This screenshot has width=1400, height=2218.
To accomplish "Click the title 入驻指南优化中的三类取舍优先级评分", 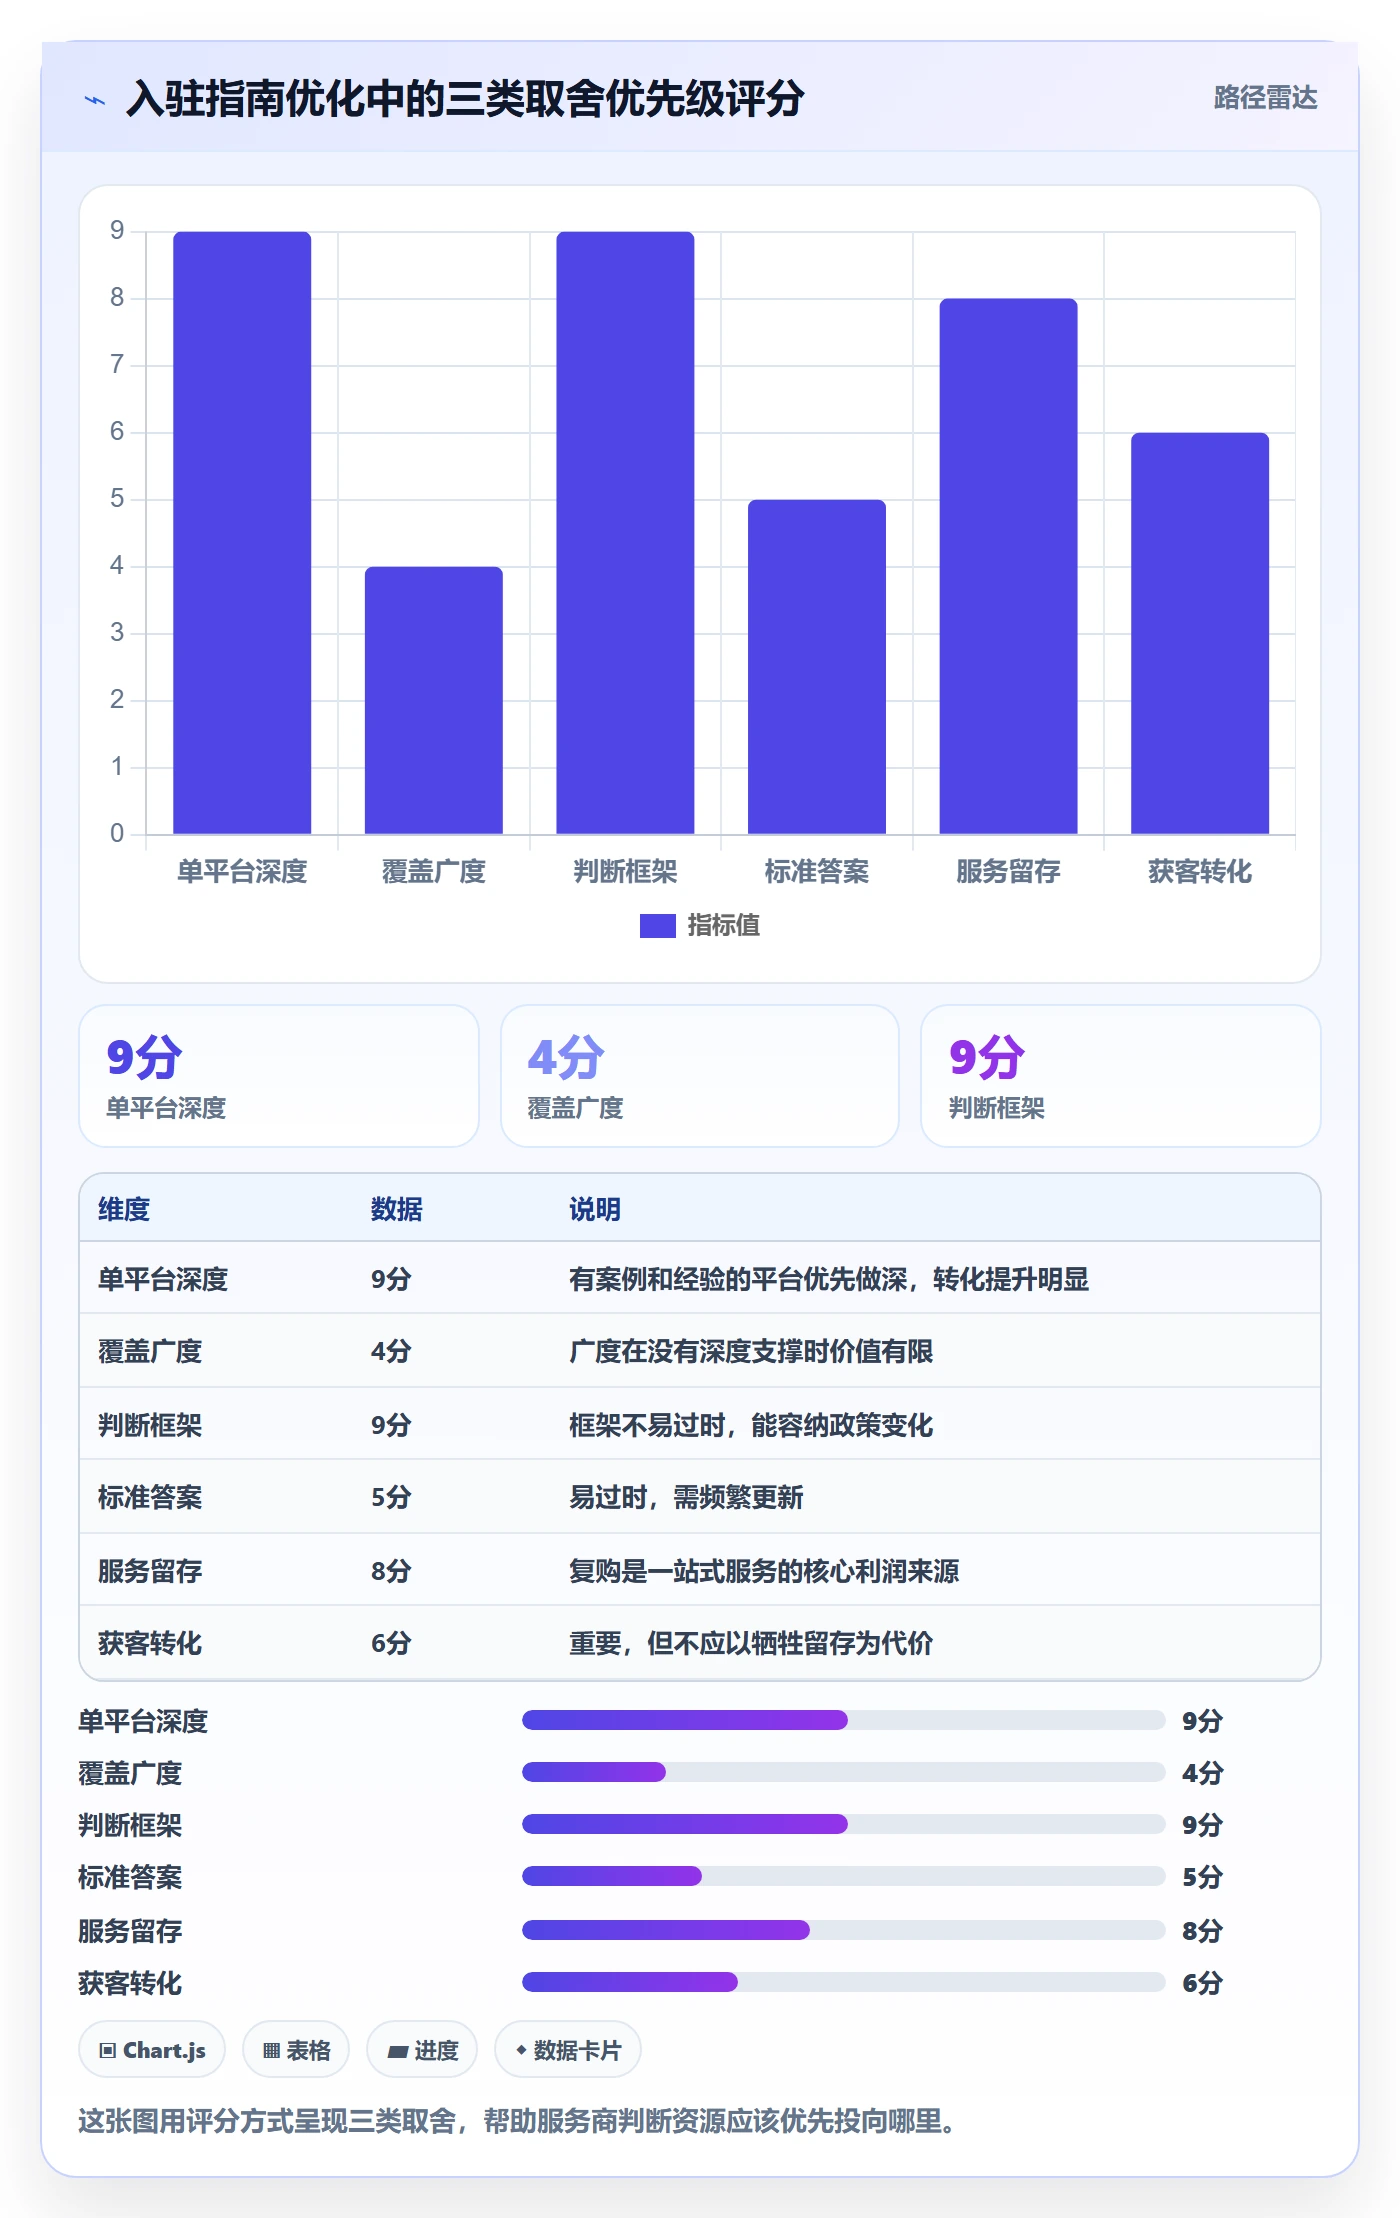I will point(465,99).
